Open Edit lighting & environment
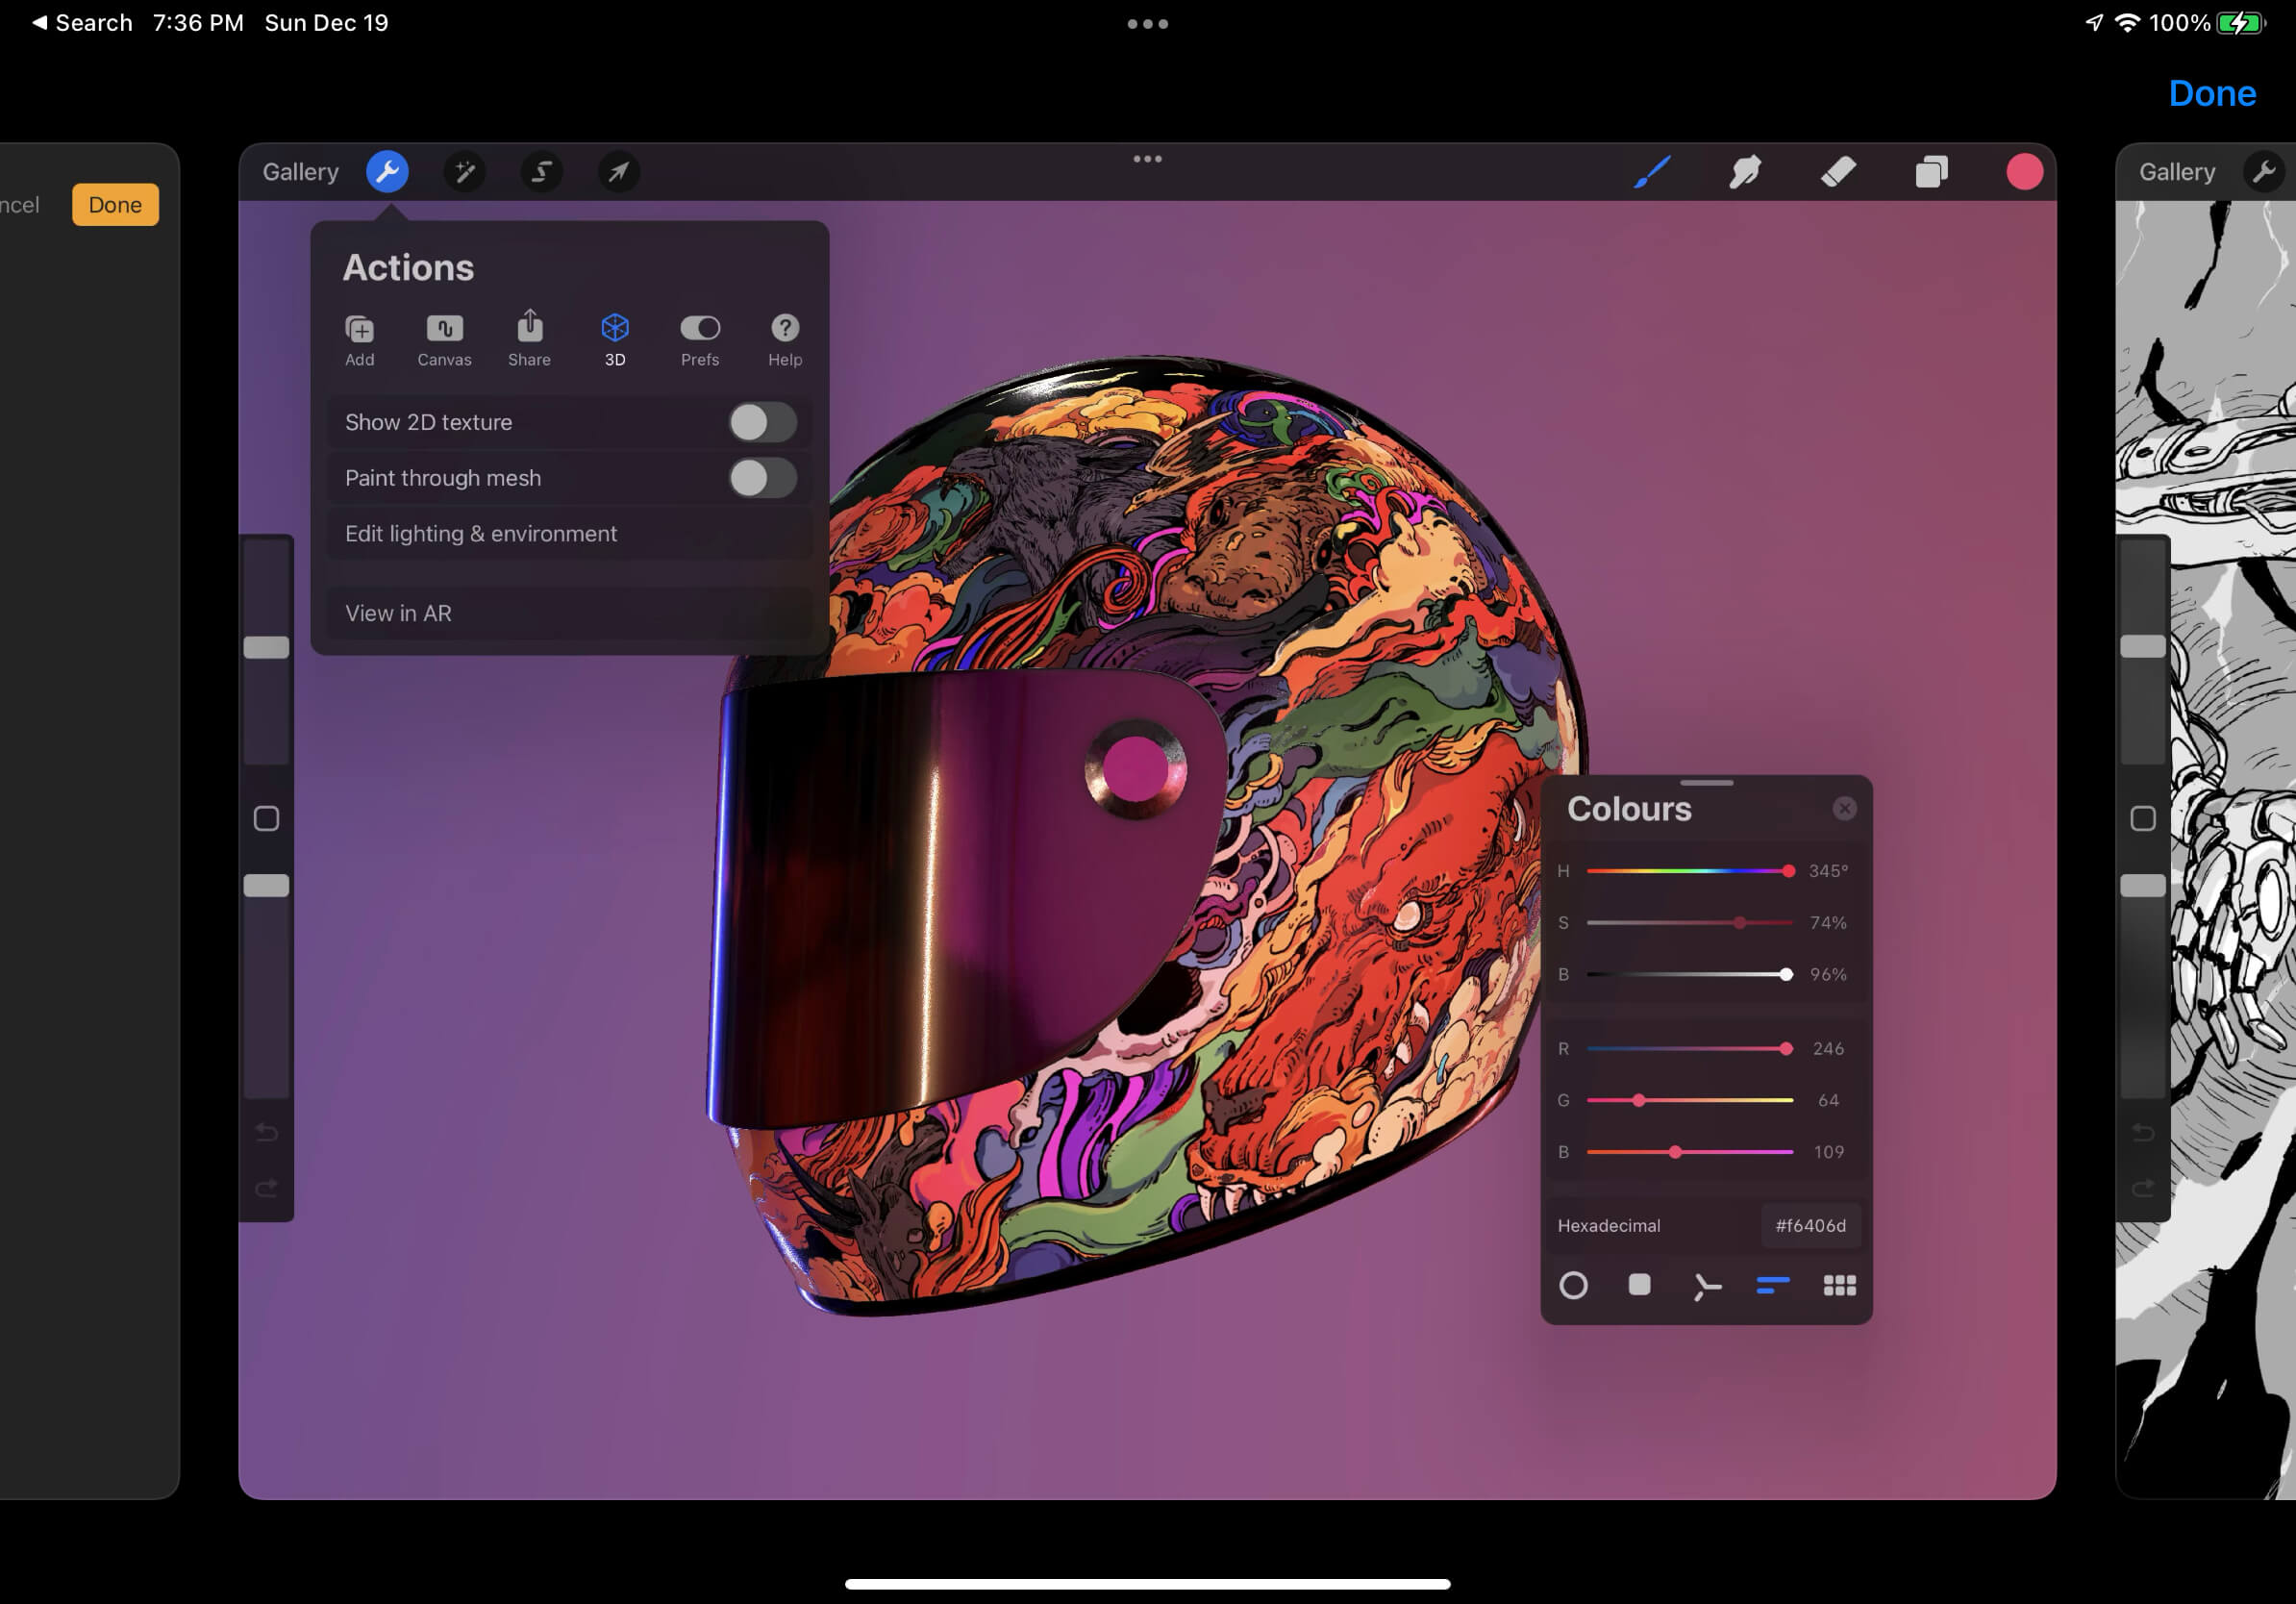This screenshot has height=1604, width=2296. pyautogui.click(x=569, y=534)
